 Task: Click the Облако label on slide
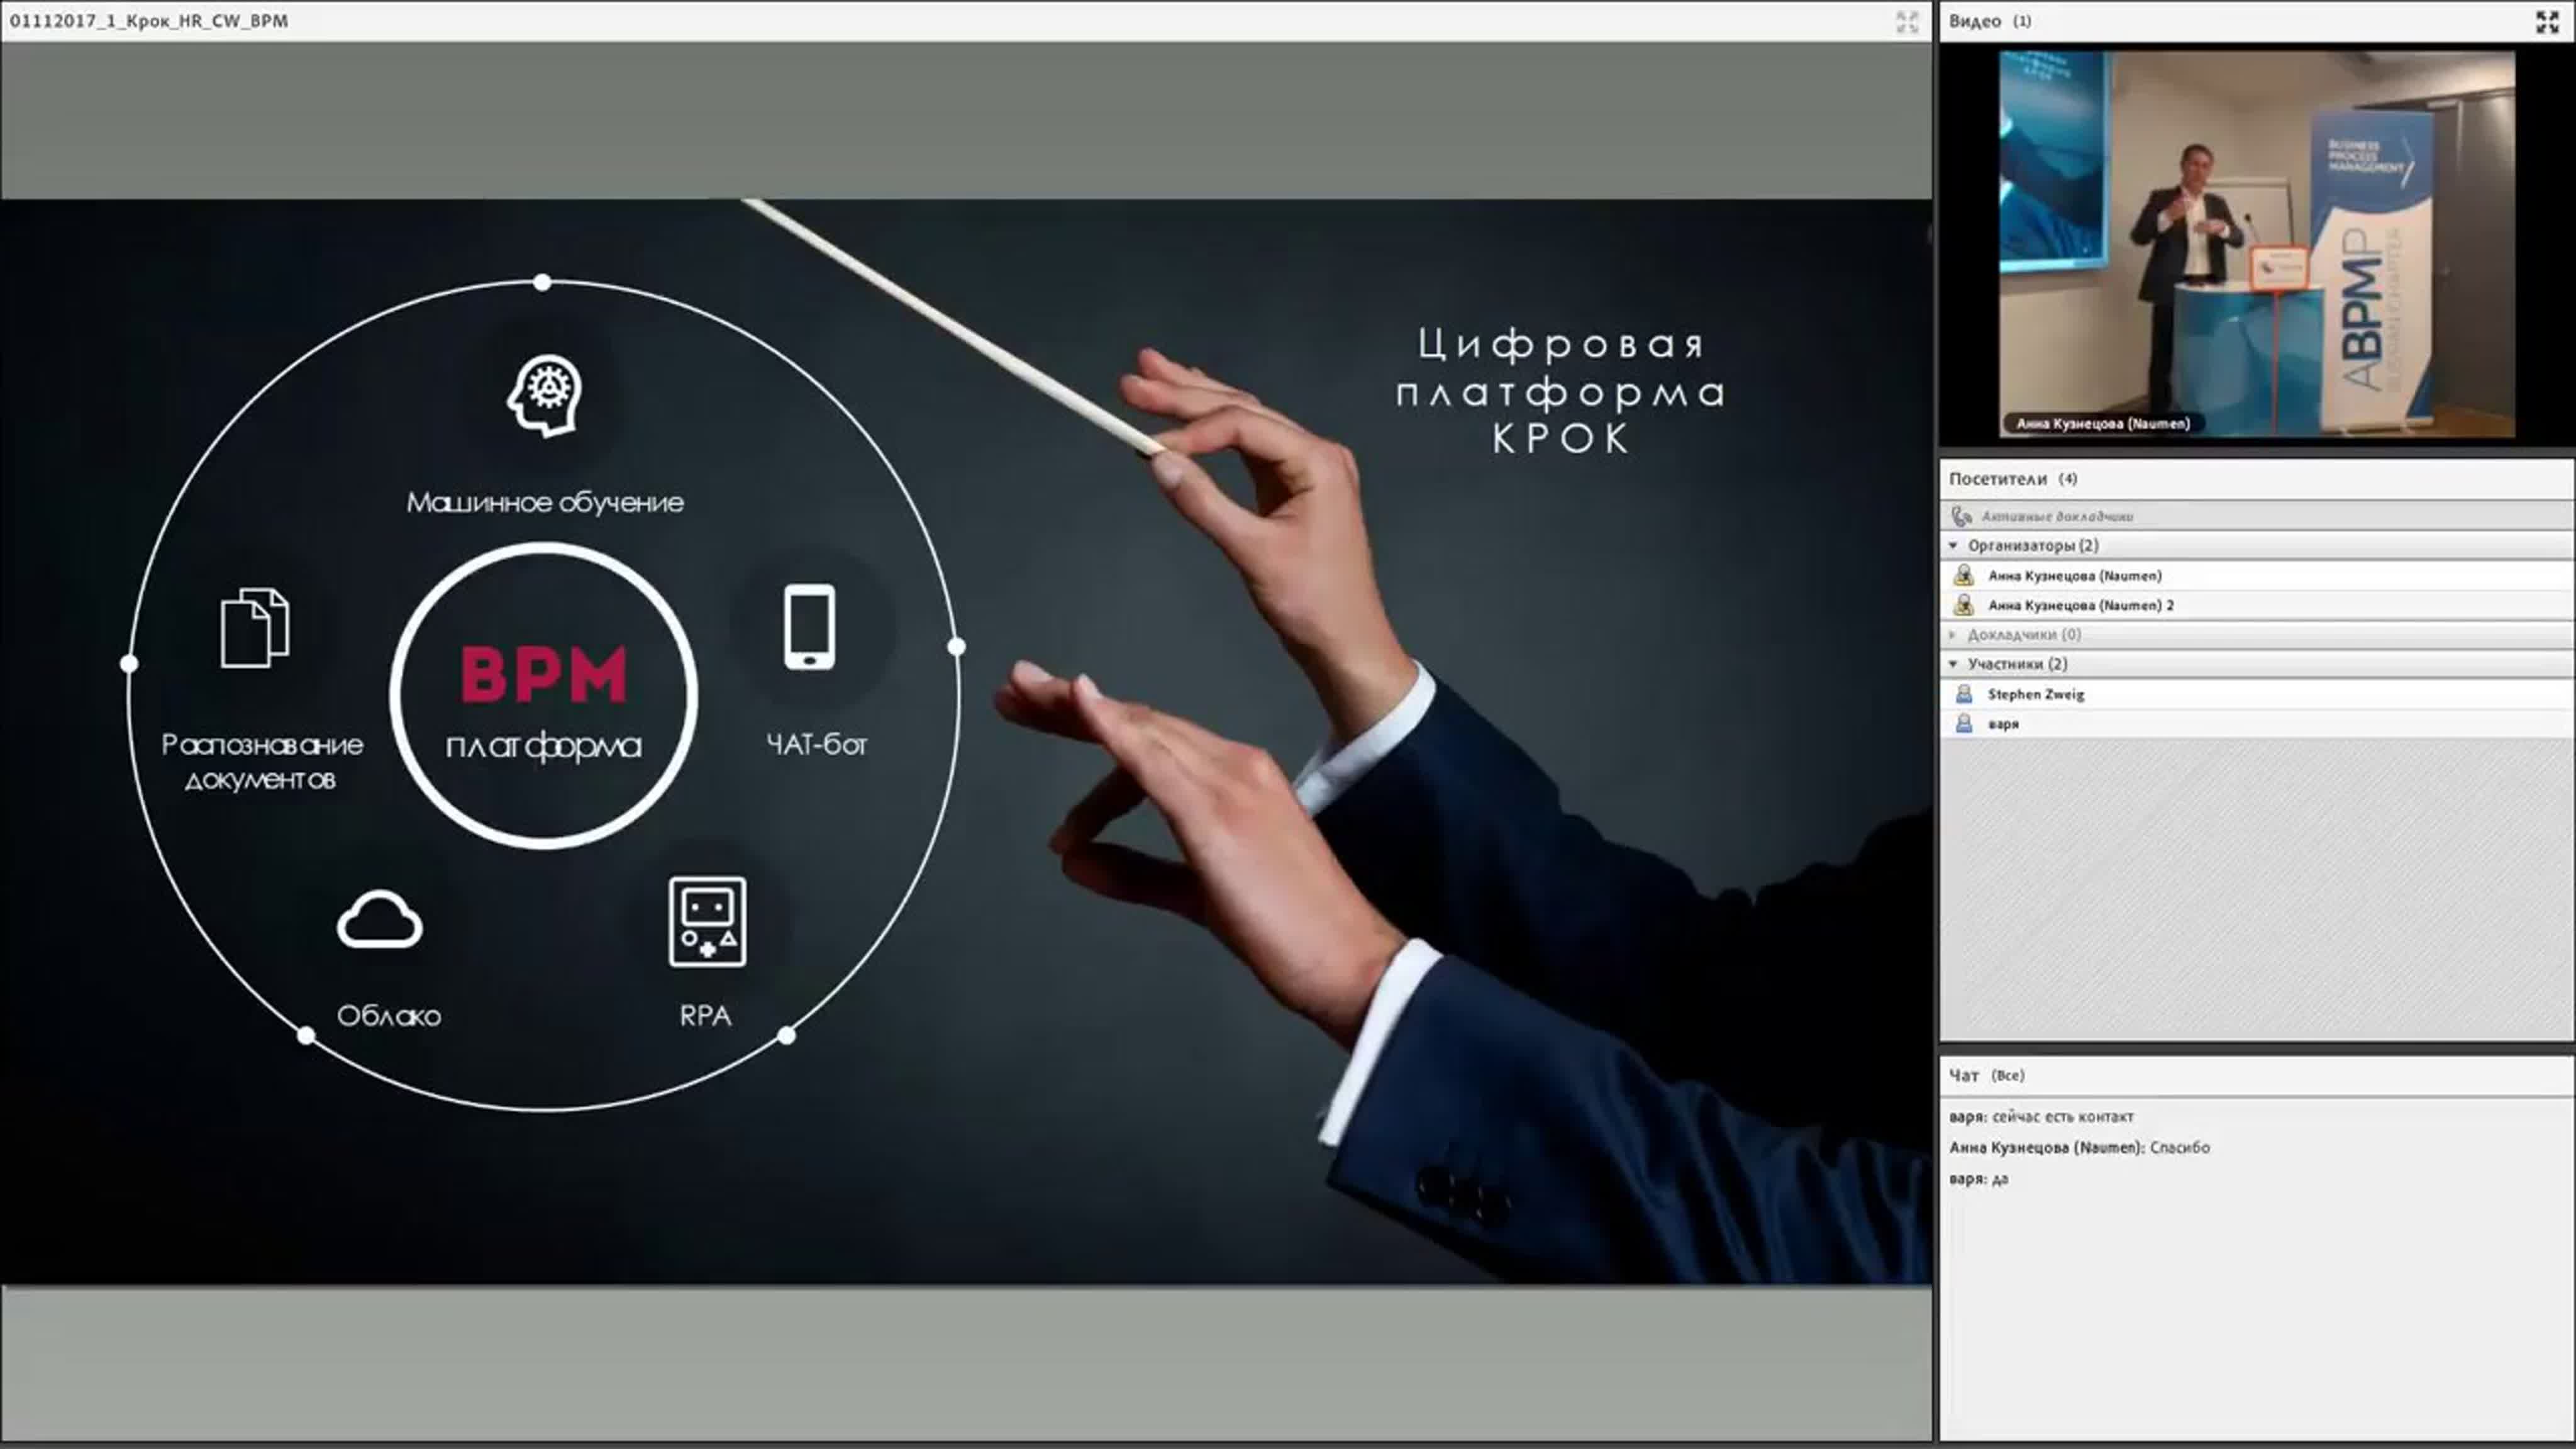389,1016
